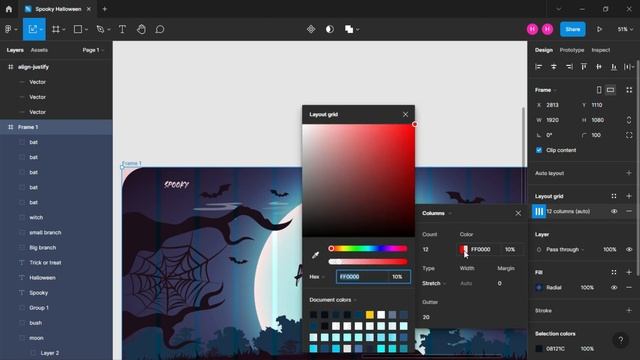
Task: Hide the 12 columns layout grid
Action: pos(614,211)
